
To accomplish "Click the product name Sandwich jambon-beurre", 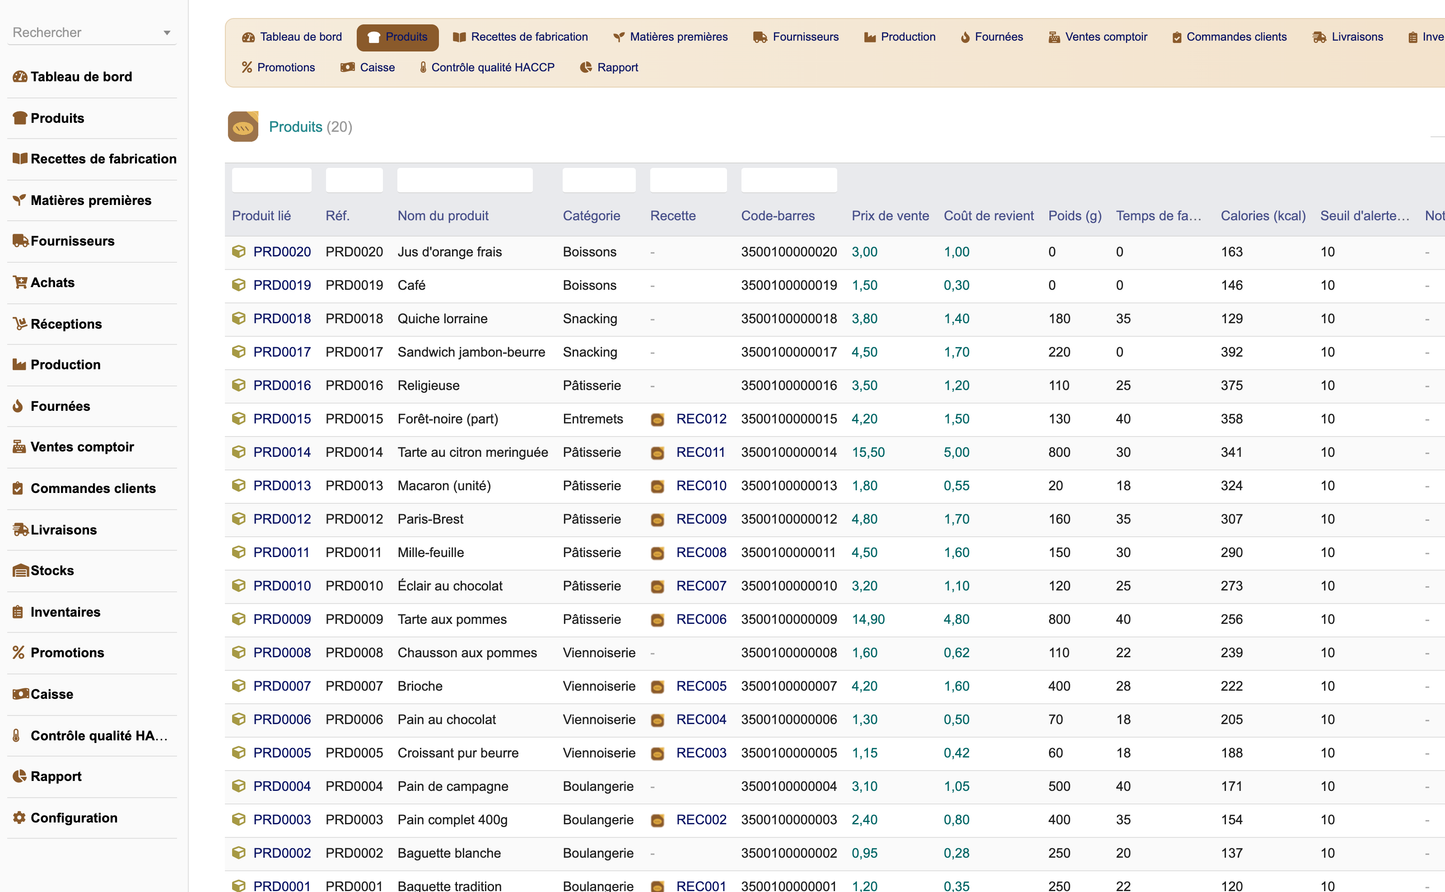I will [x=471, y=352].
